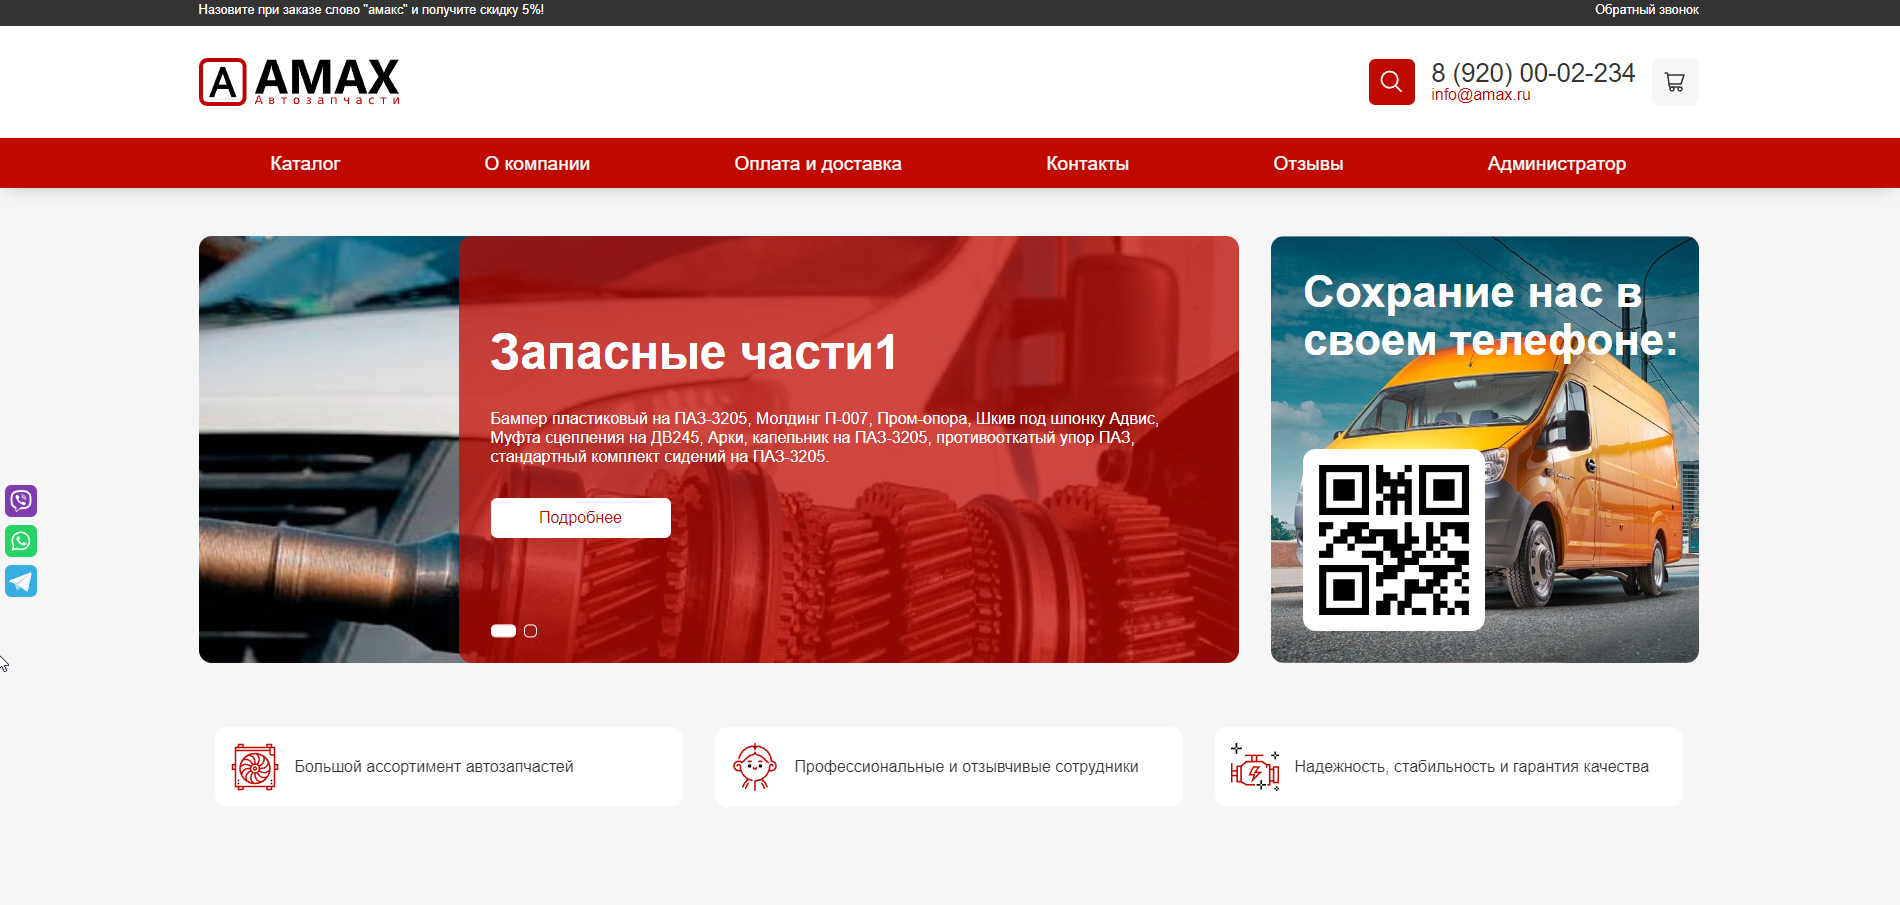The image size is (1900, 905).
Task: Select first slider pagination dot
Action: pos(503,631)
